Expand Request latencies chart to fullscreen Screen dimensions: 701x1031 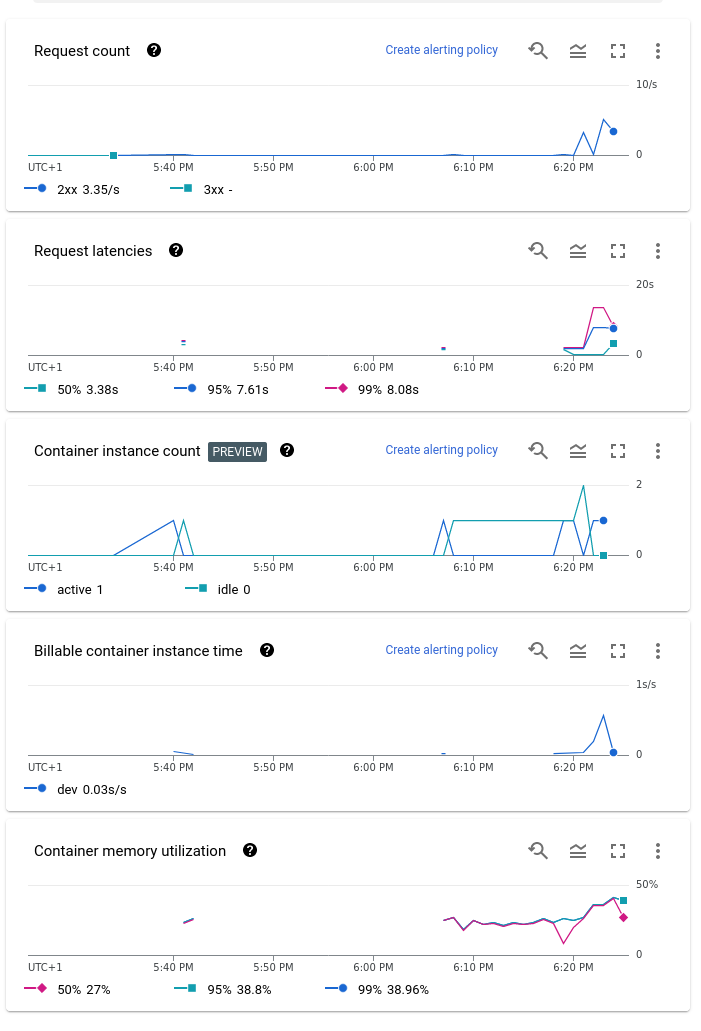(617, 251)
